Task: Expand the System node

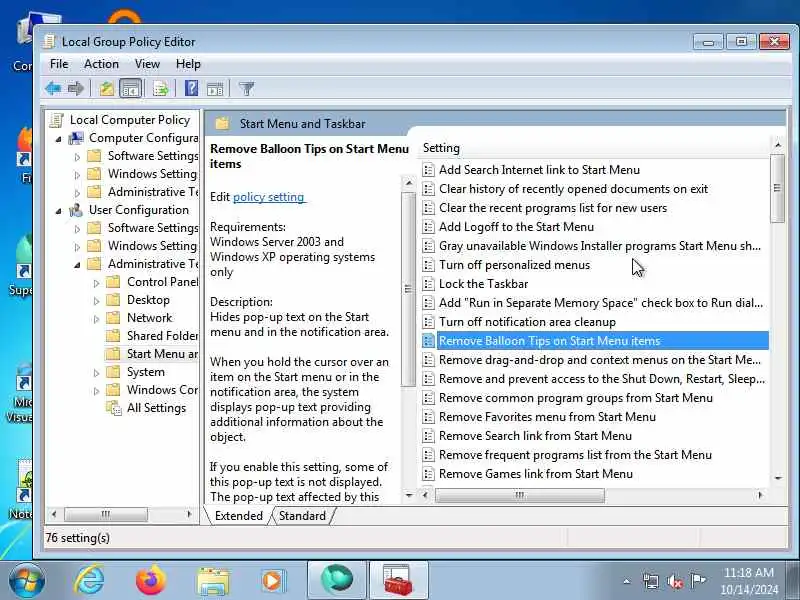Action: 96,373
